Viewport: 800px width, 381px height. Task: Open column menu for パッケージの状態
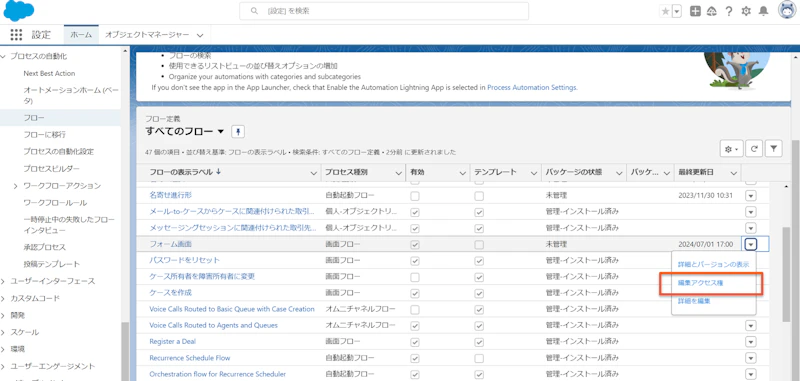[619, 173]
